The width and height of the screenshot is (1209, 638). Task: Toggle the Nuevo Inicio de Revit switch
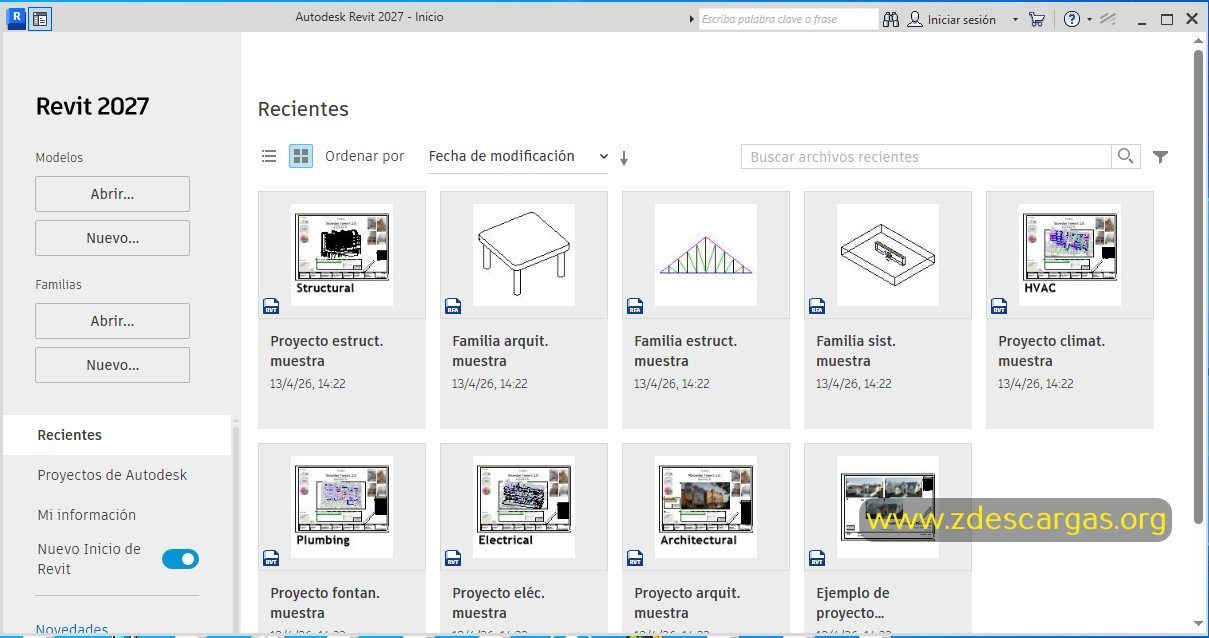[x=181, y=559]
